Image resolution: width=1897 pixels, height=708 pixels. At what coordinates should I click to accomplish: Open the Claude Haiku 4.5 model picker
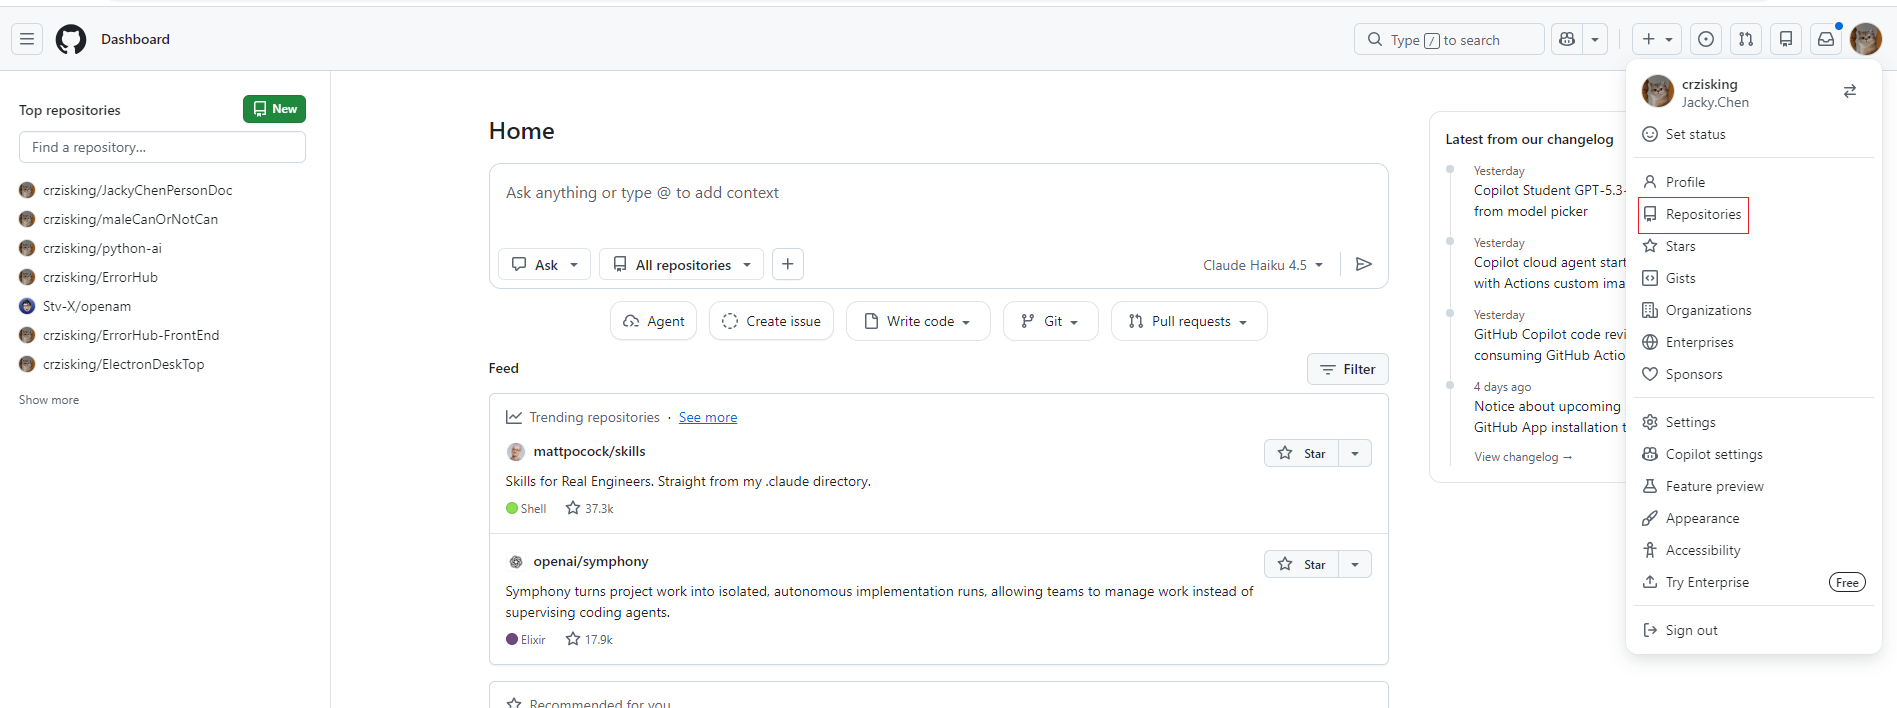(1263, 265)
